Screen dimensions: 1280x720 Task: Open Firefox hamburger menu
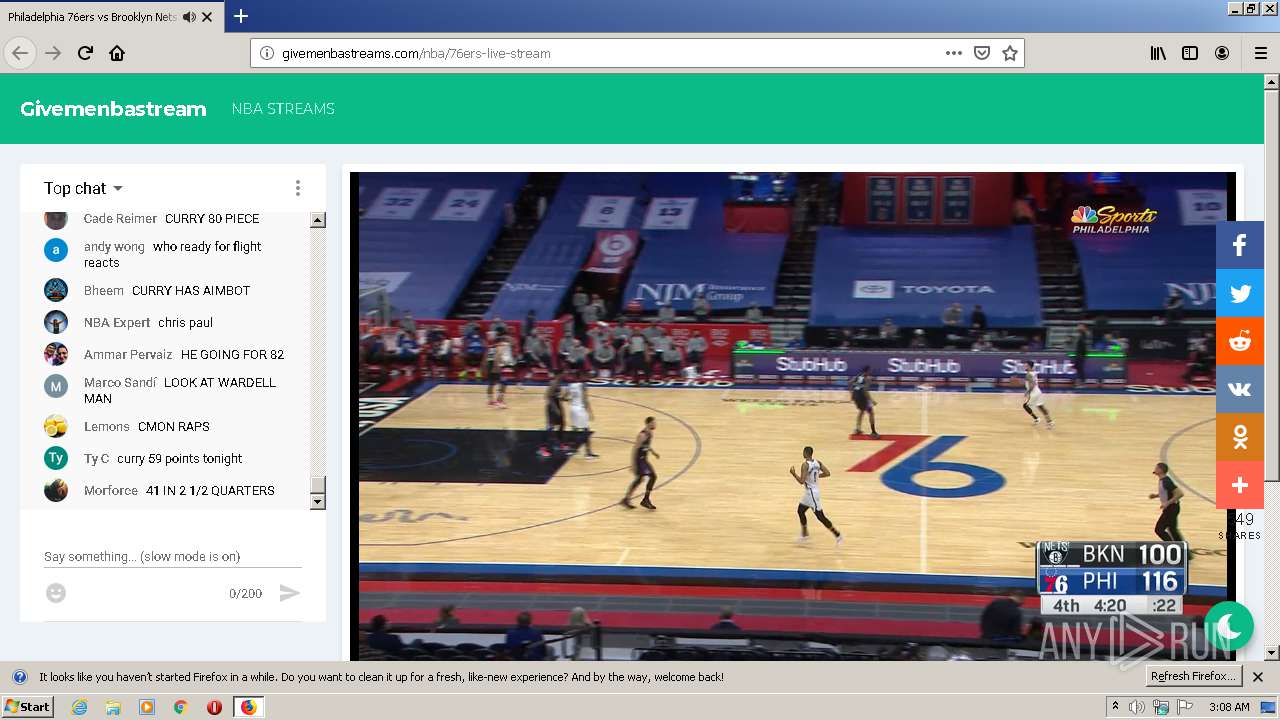click(x=1261, y=53)
